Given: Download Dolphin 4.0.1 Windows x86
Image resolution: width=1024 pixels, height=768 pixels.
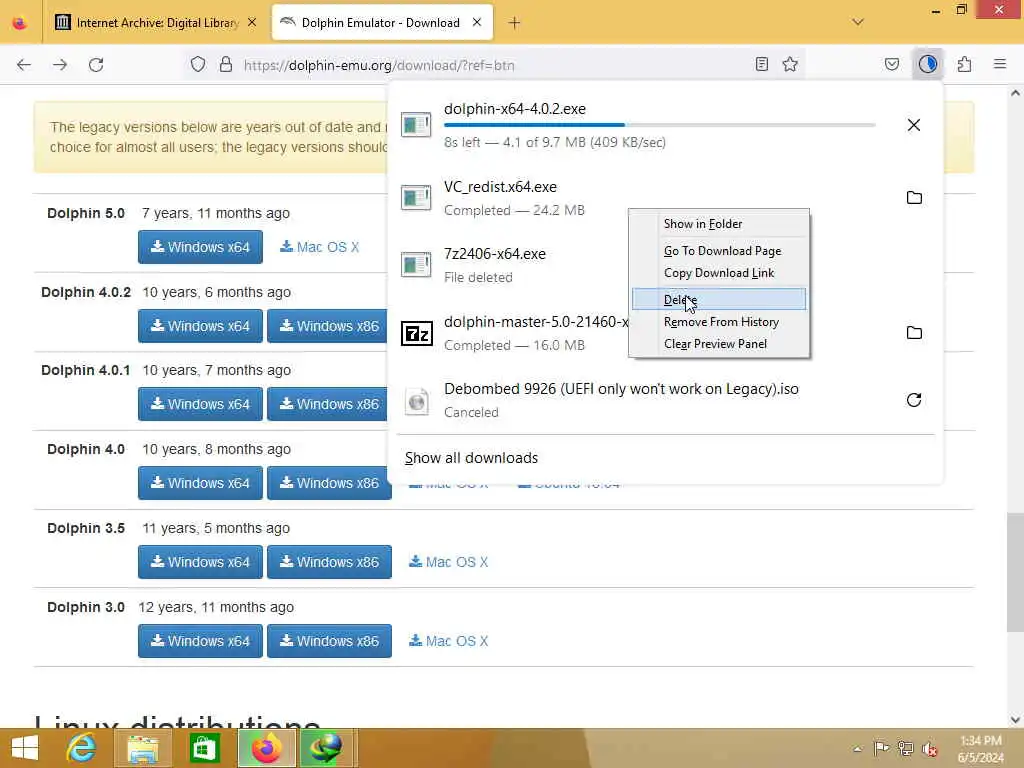Looking at the screenshot, I should pyautogui.click(x=329, y=404).
